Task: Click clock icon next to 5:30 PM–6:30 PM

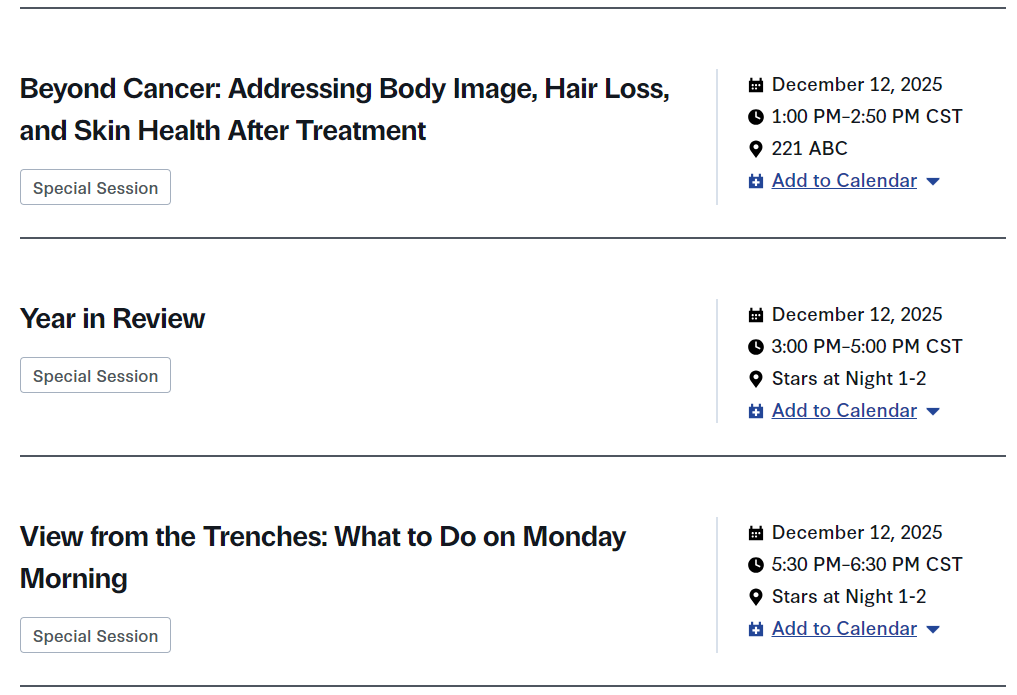Action: [x=756, y=565]
